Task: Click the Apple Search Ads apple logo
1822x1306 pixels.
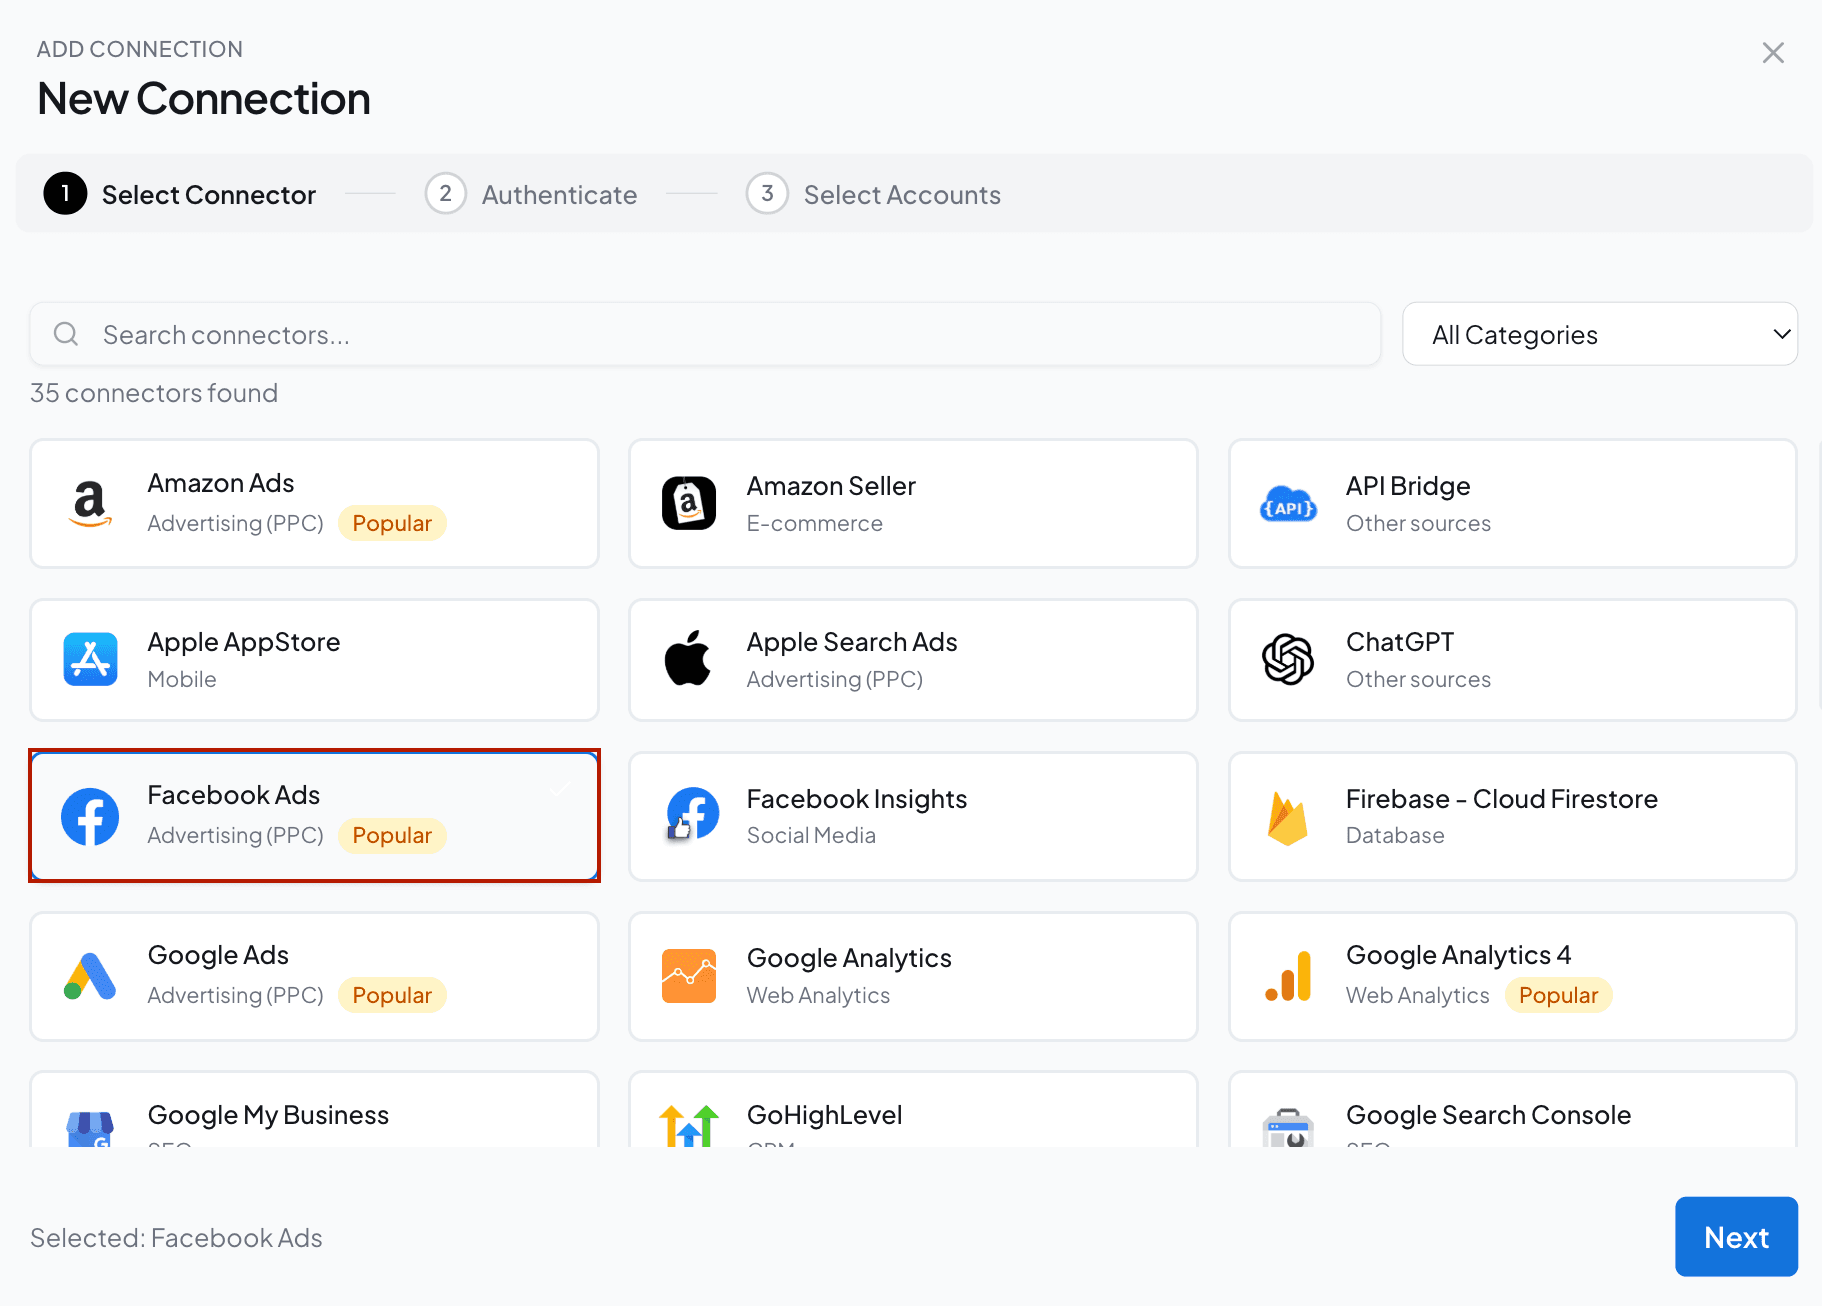Action: click(x=688, y=658)
